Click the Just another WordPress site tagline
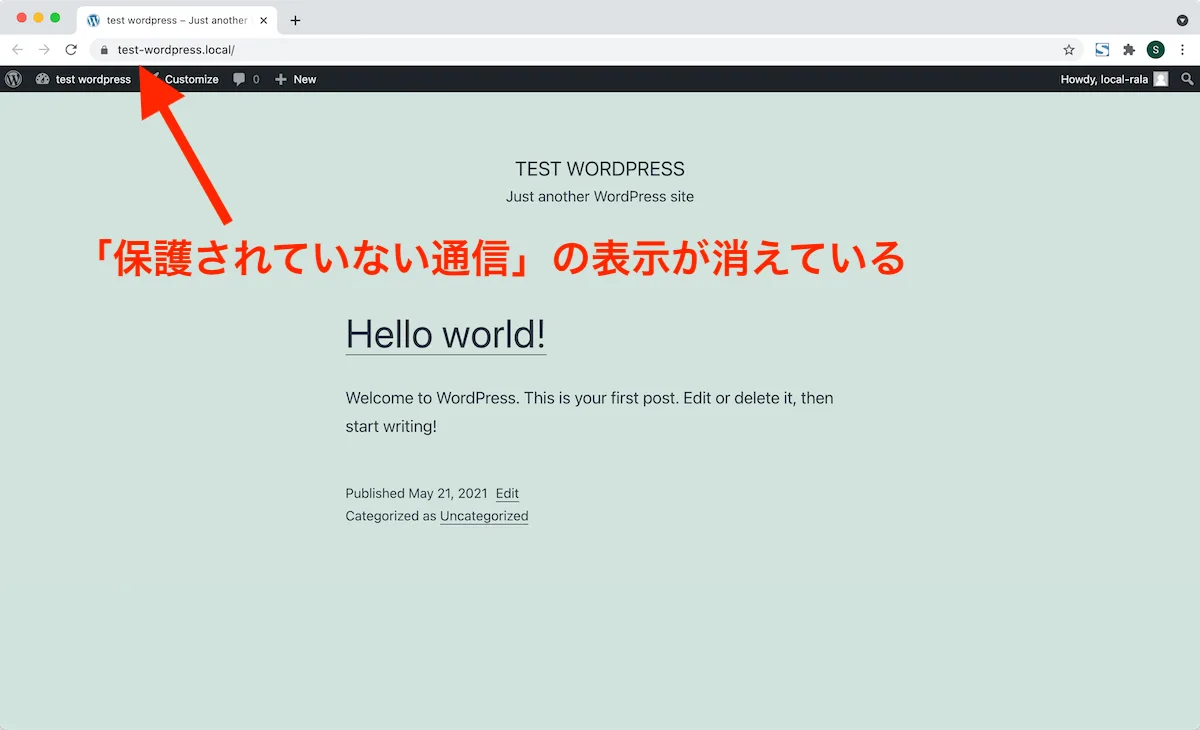The width and height of the screenshot is (1200, 730). 600,196
